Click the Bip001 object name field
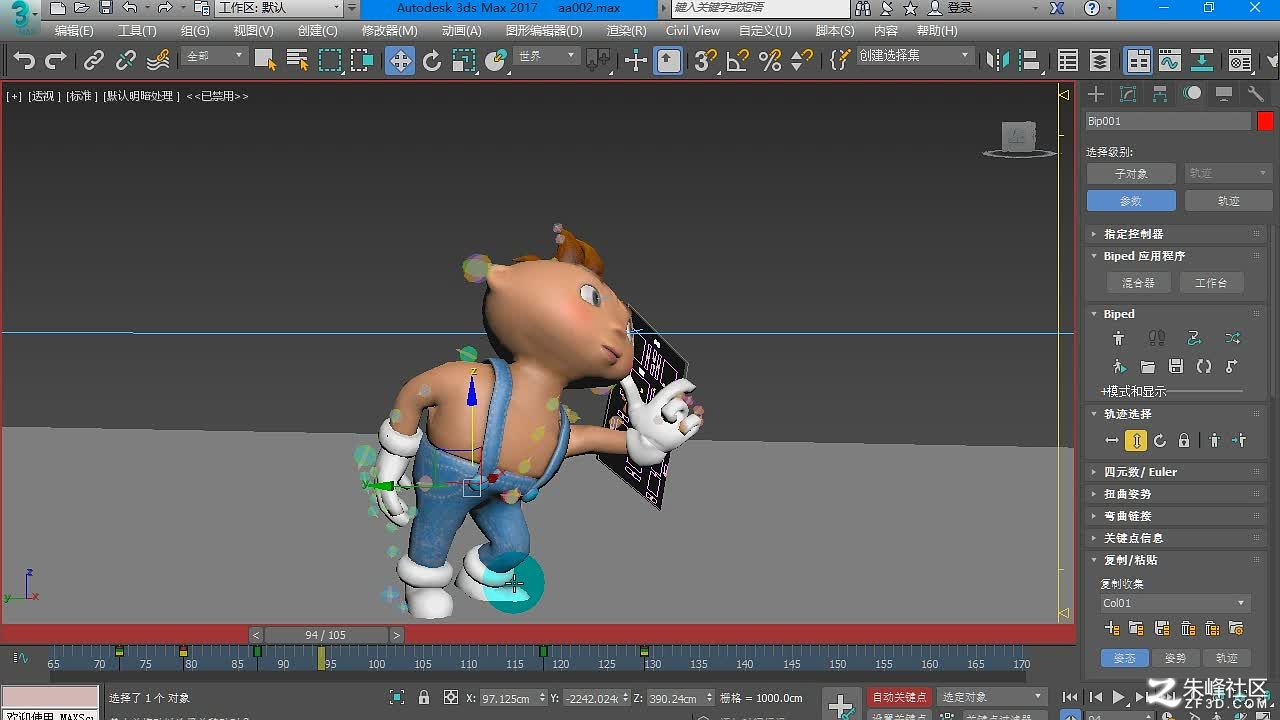1280x720 pixels. 1168,121
